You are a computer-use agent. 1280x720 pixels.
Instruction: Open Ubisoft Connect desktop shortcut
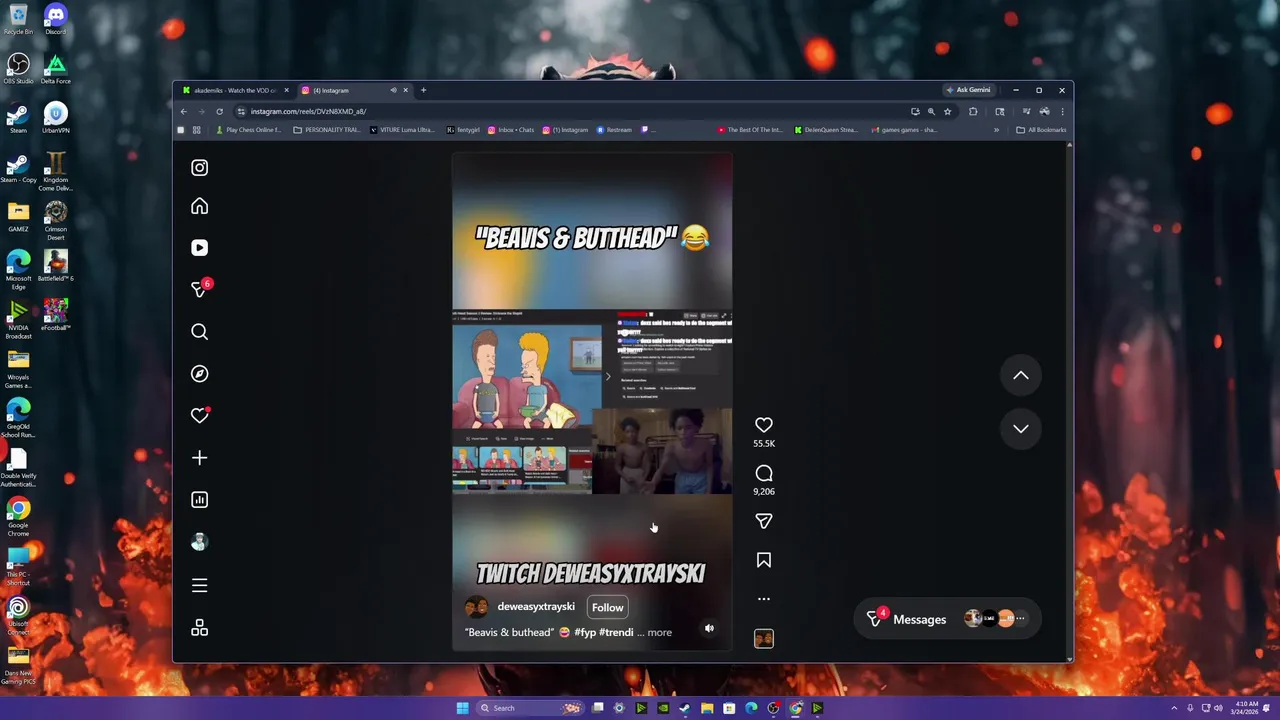tap(18, 616)
